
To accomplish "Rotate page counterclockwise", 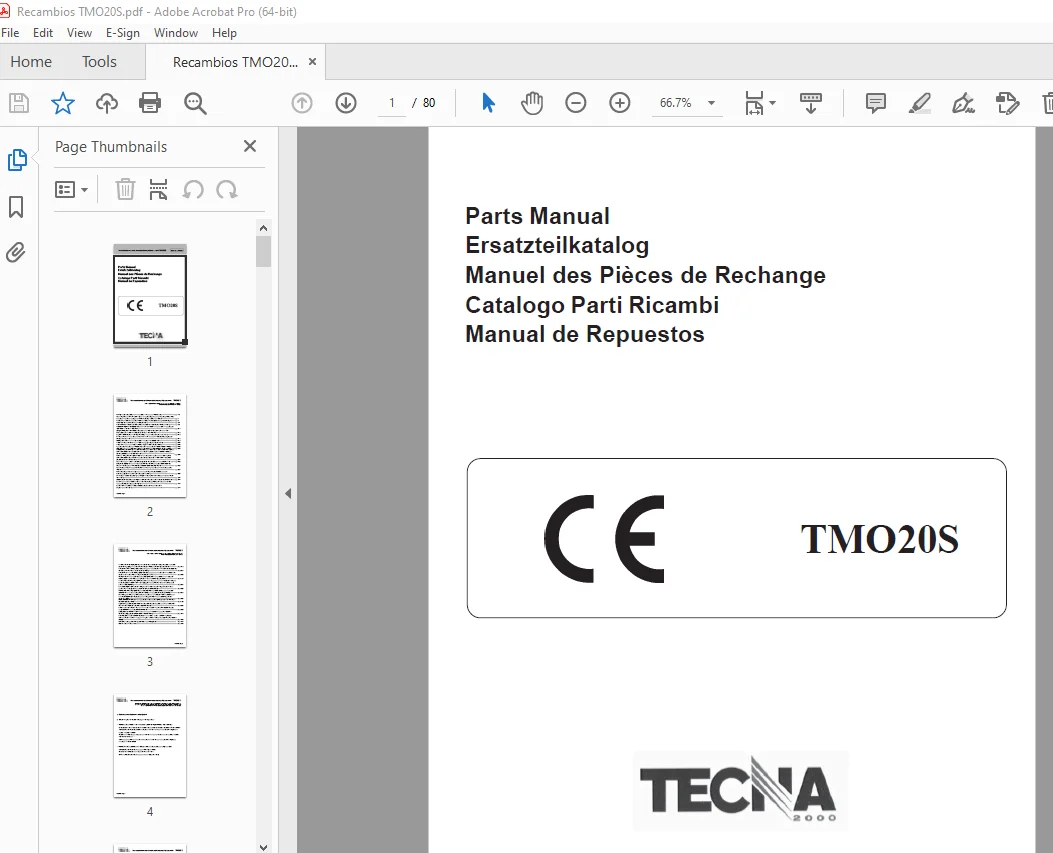I will point(193,190).
